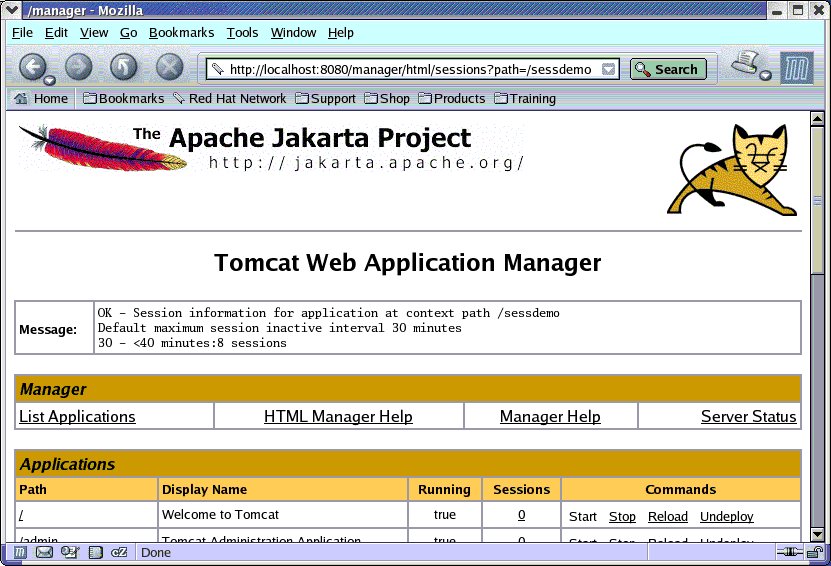831x566 pixels.
Task: Click the "Sessions" column header
Action: tap(521, 490)
